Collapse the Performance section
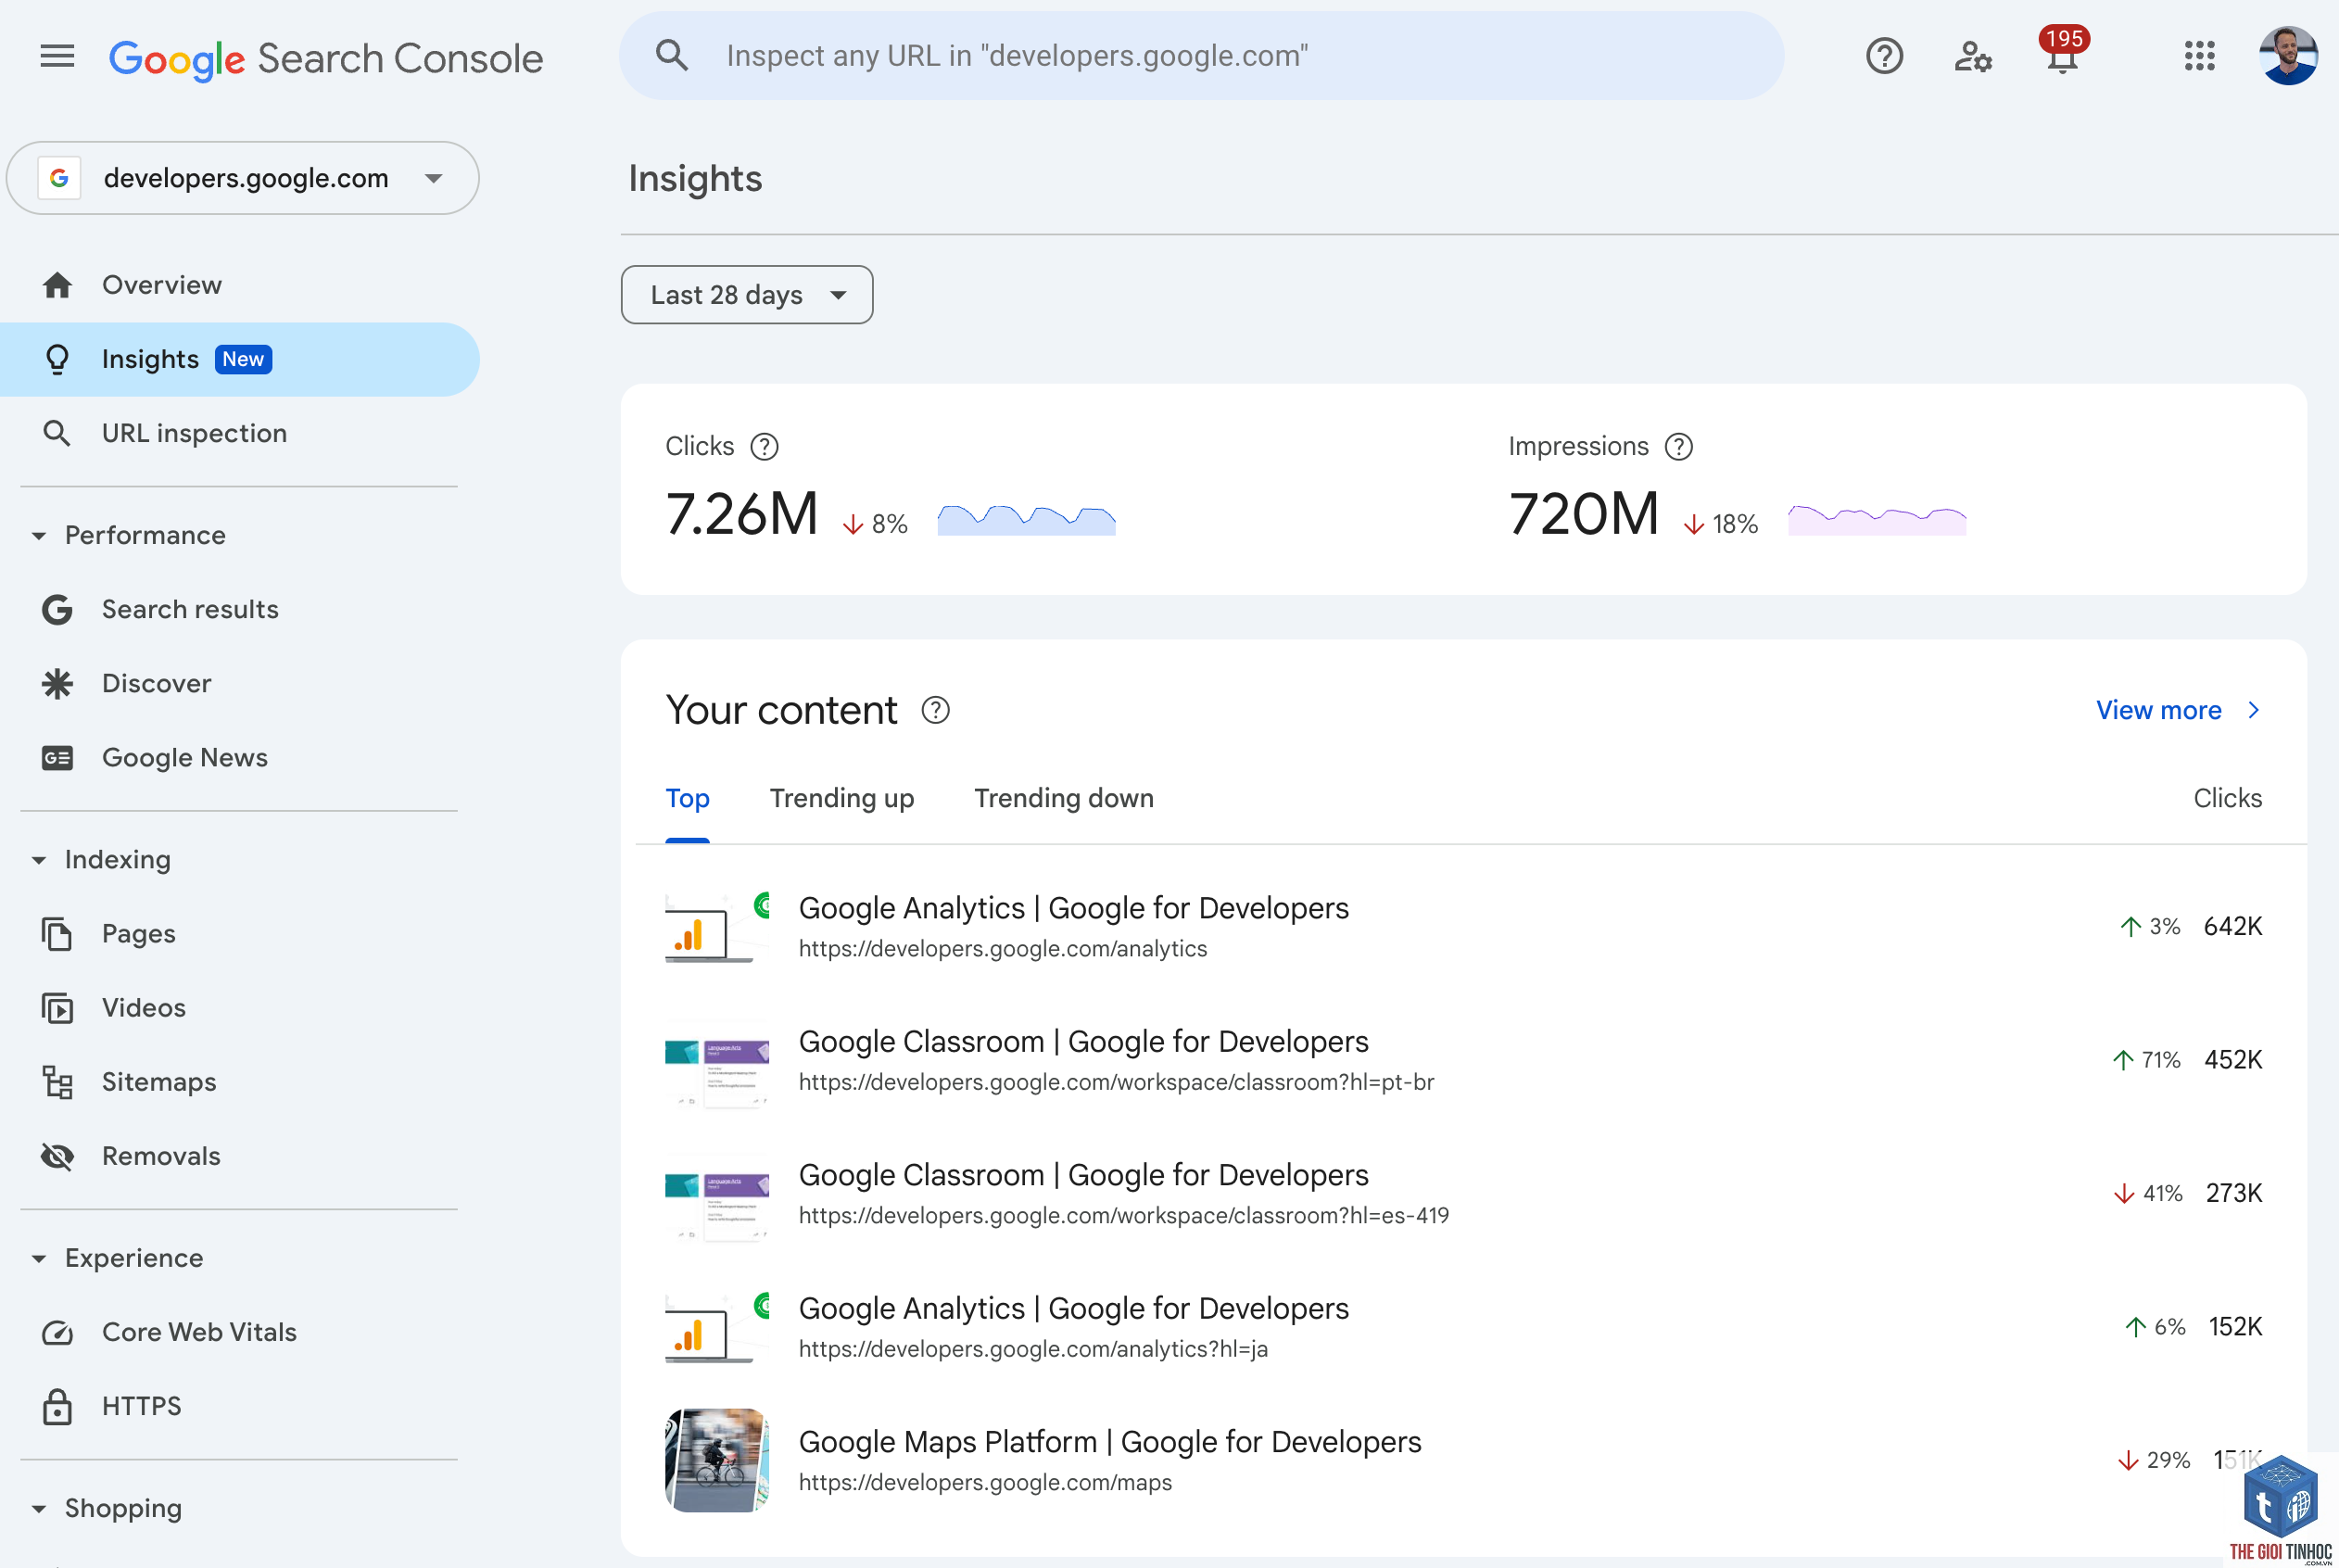The height and width of the screenshot is (1568, 2339). [x=39, y=536]
